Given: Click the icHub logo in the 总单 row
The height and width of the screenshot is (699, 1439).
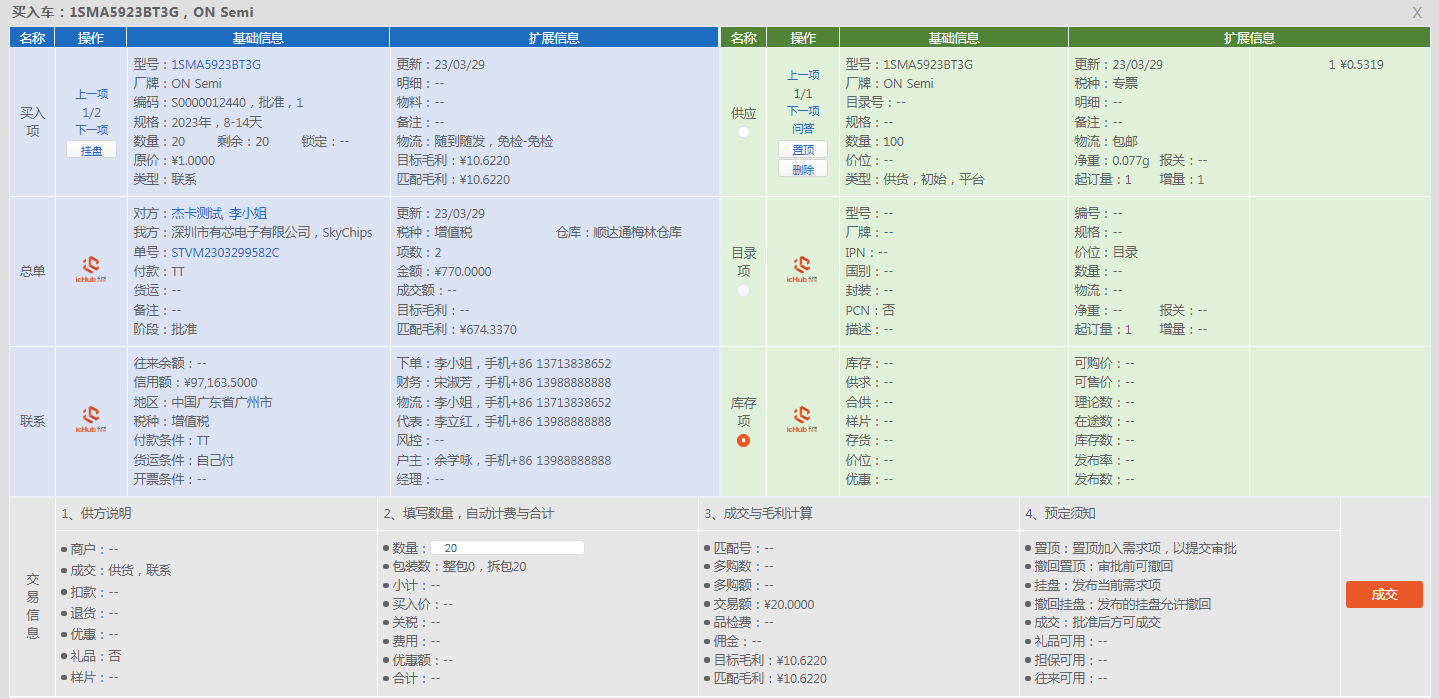Looking at the screenshot, I should [x=91, y=270].
